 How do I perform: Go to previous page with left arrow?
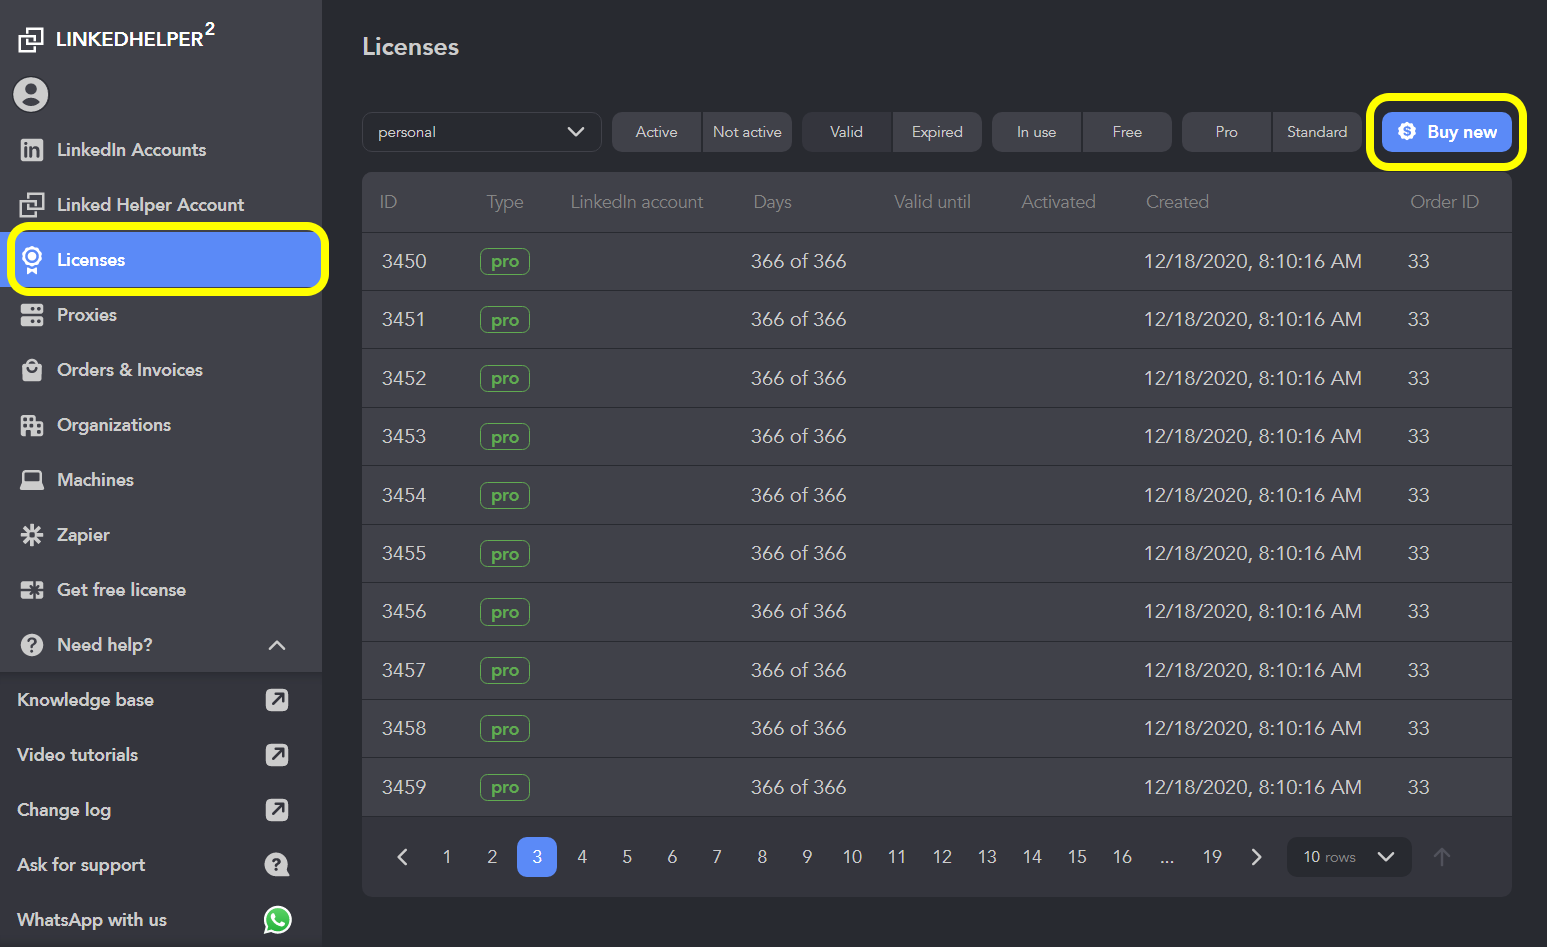point(402,857)
